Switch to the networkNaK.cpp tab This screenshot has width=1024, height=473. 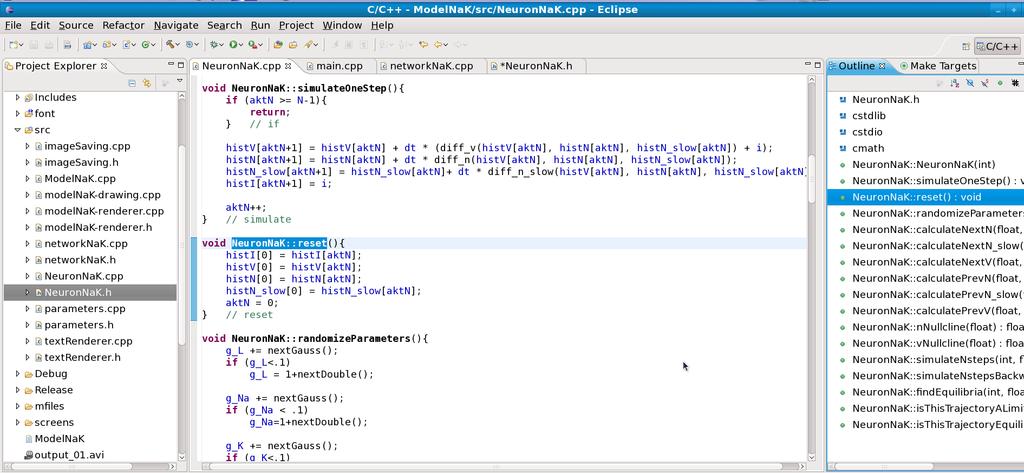coord(433,66)
